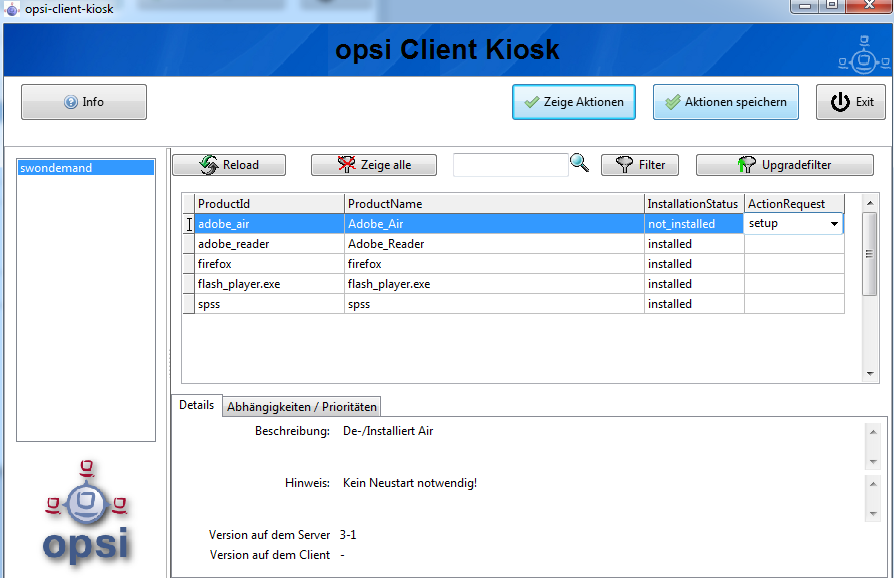Activate the Upgradefilter button

(x=785, y=165)
